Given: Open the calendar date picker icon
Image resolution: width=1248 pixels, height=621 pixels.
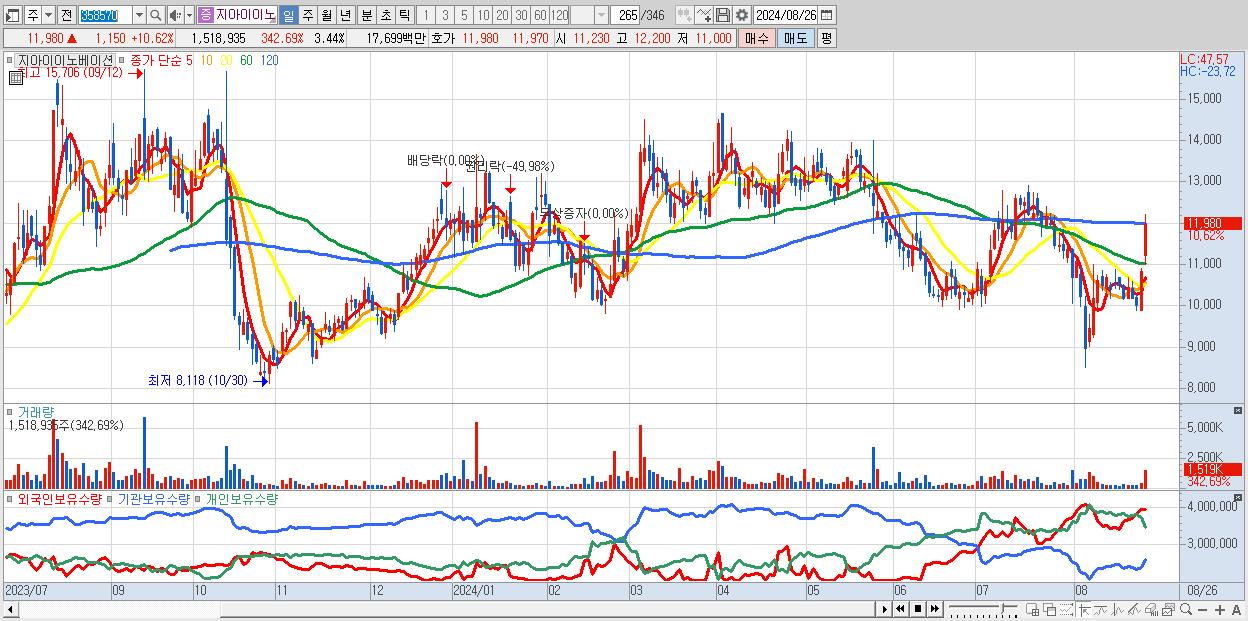Looking at the screenshot, I should tap(826, 15).
